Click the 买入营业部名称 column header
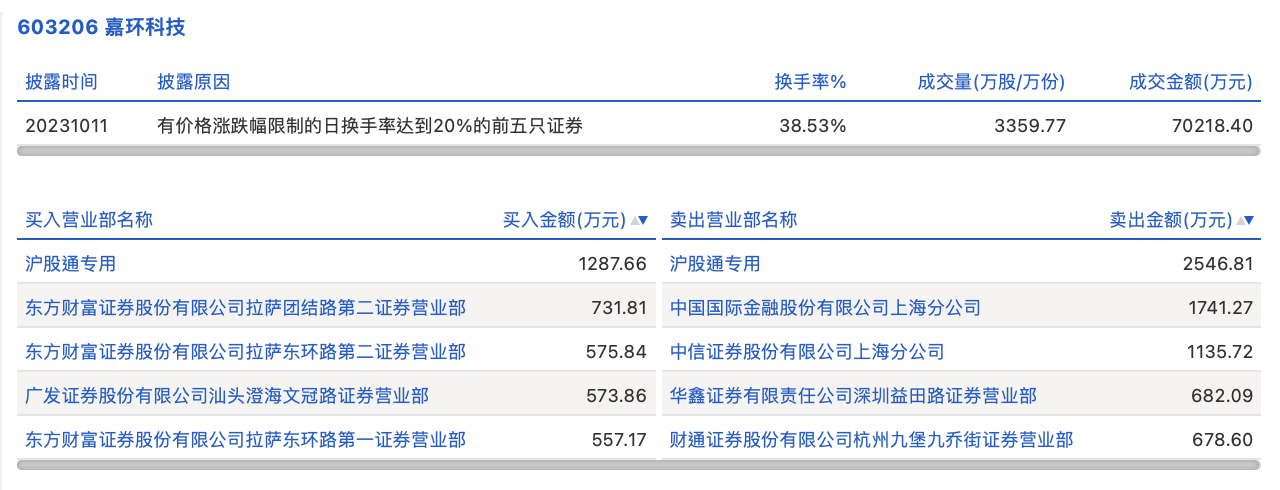This screenshot has width=1280, height=490. pyautogui.click(x=89, y=220)
